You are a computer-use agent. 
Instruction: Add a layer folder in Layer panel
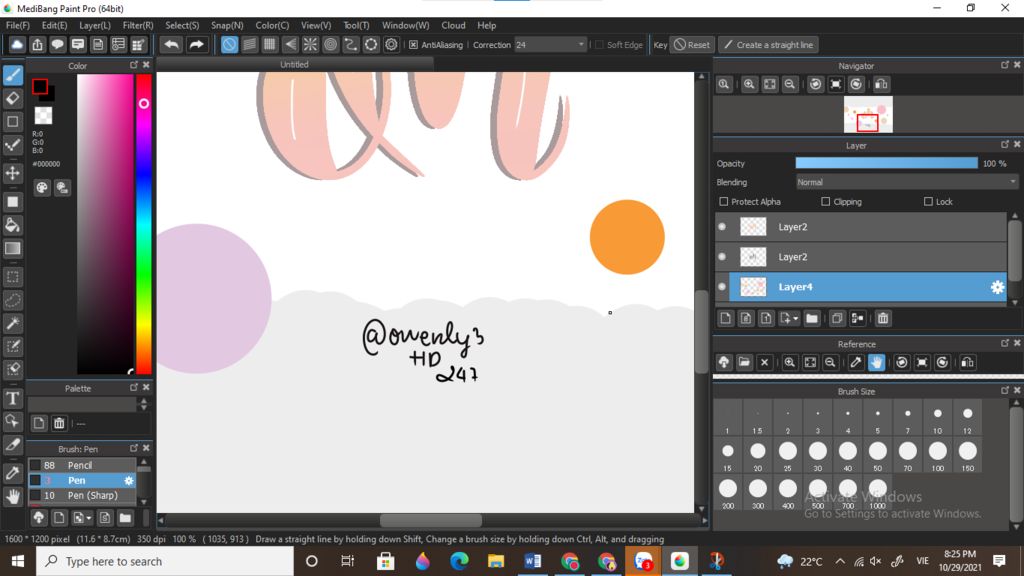(812, 318)
